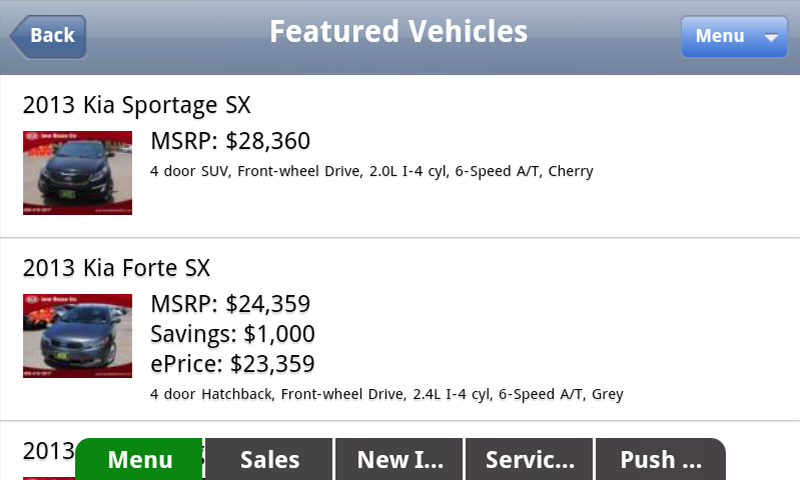Open the Kia Forte SX photo thumbnail
Viewport: 800px width, 480px height.
(77, 336)
